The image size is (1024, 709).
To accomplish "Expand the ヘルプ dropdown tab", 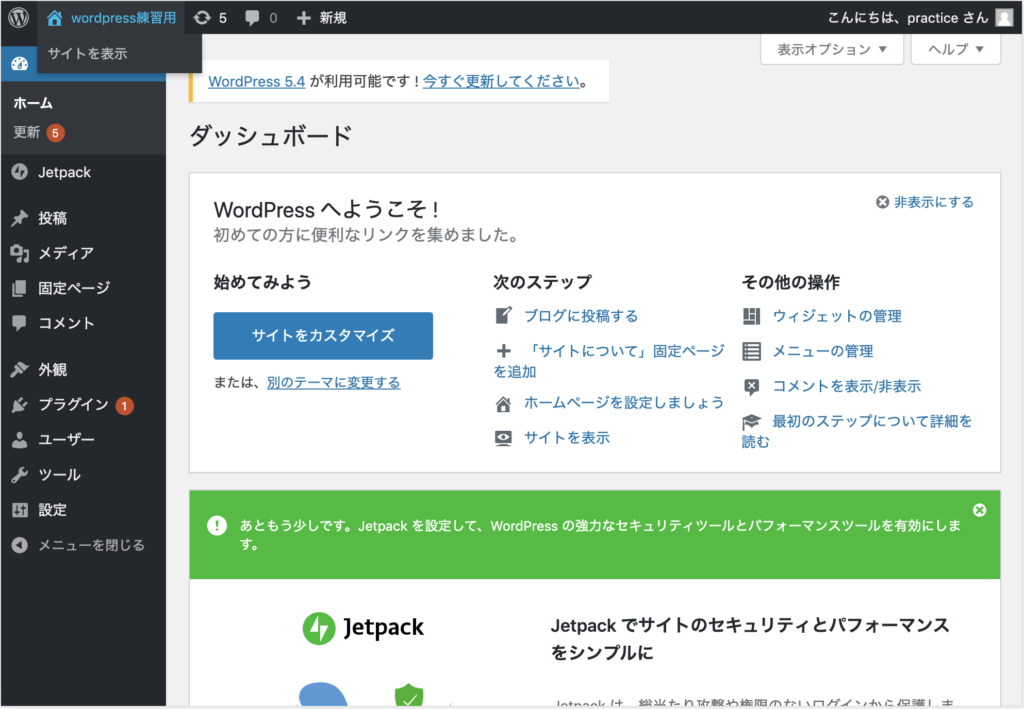I will point(955,49).
